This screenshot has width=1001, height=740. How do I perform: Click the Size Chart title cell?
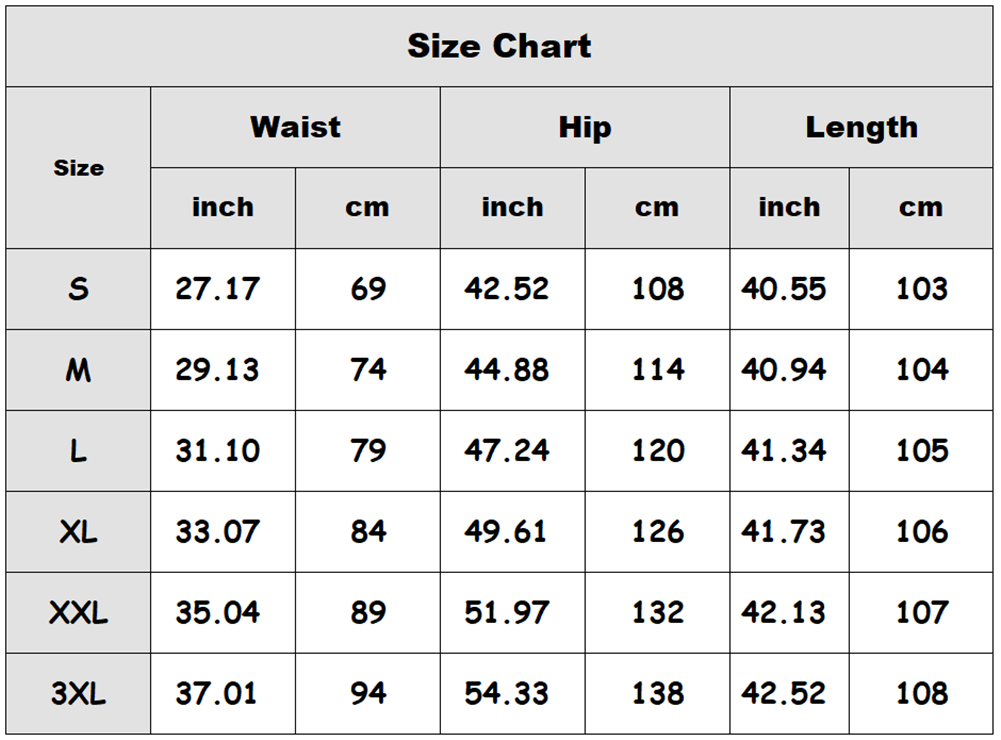pos(499,46)
